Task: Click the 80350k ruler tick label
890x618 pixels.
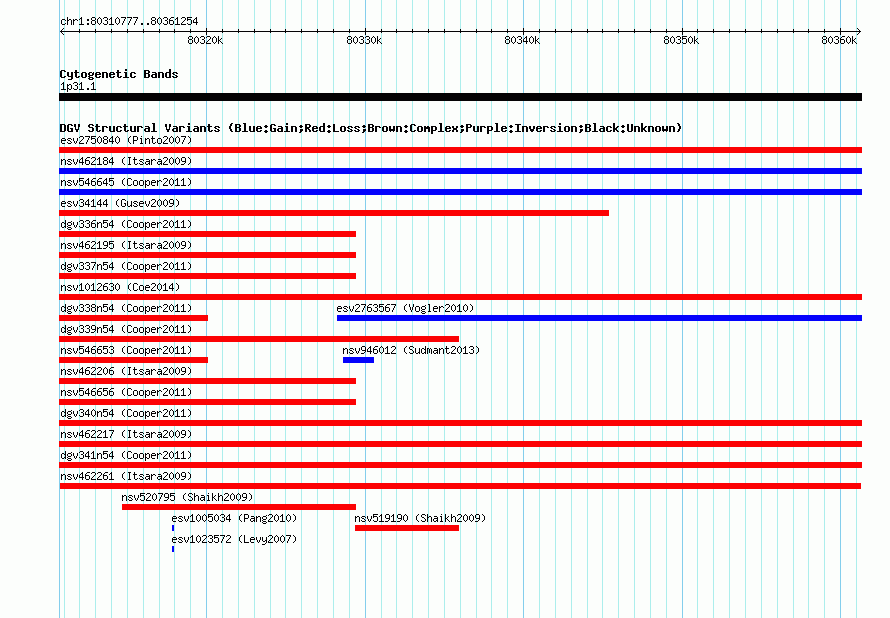Action: coord(681,40)
